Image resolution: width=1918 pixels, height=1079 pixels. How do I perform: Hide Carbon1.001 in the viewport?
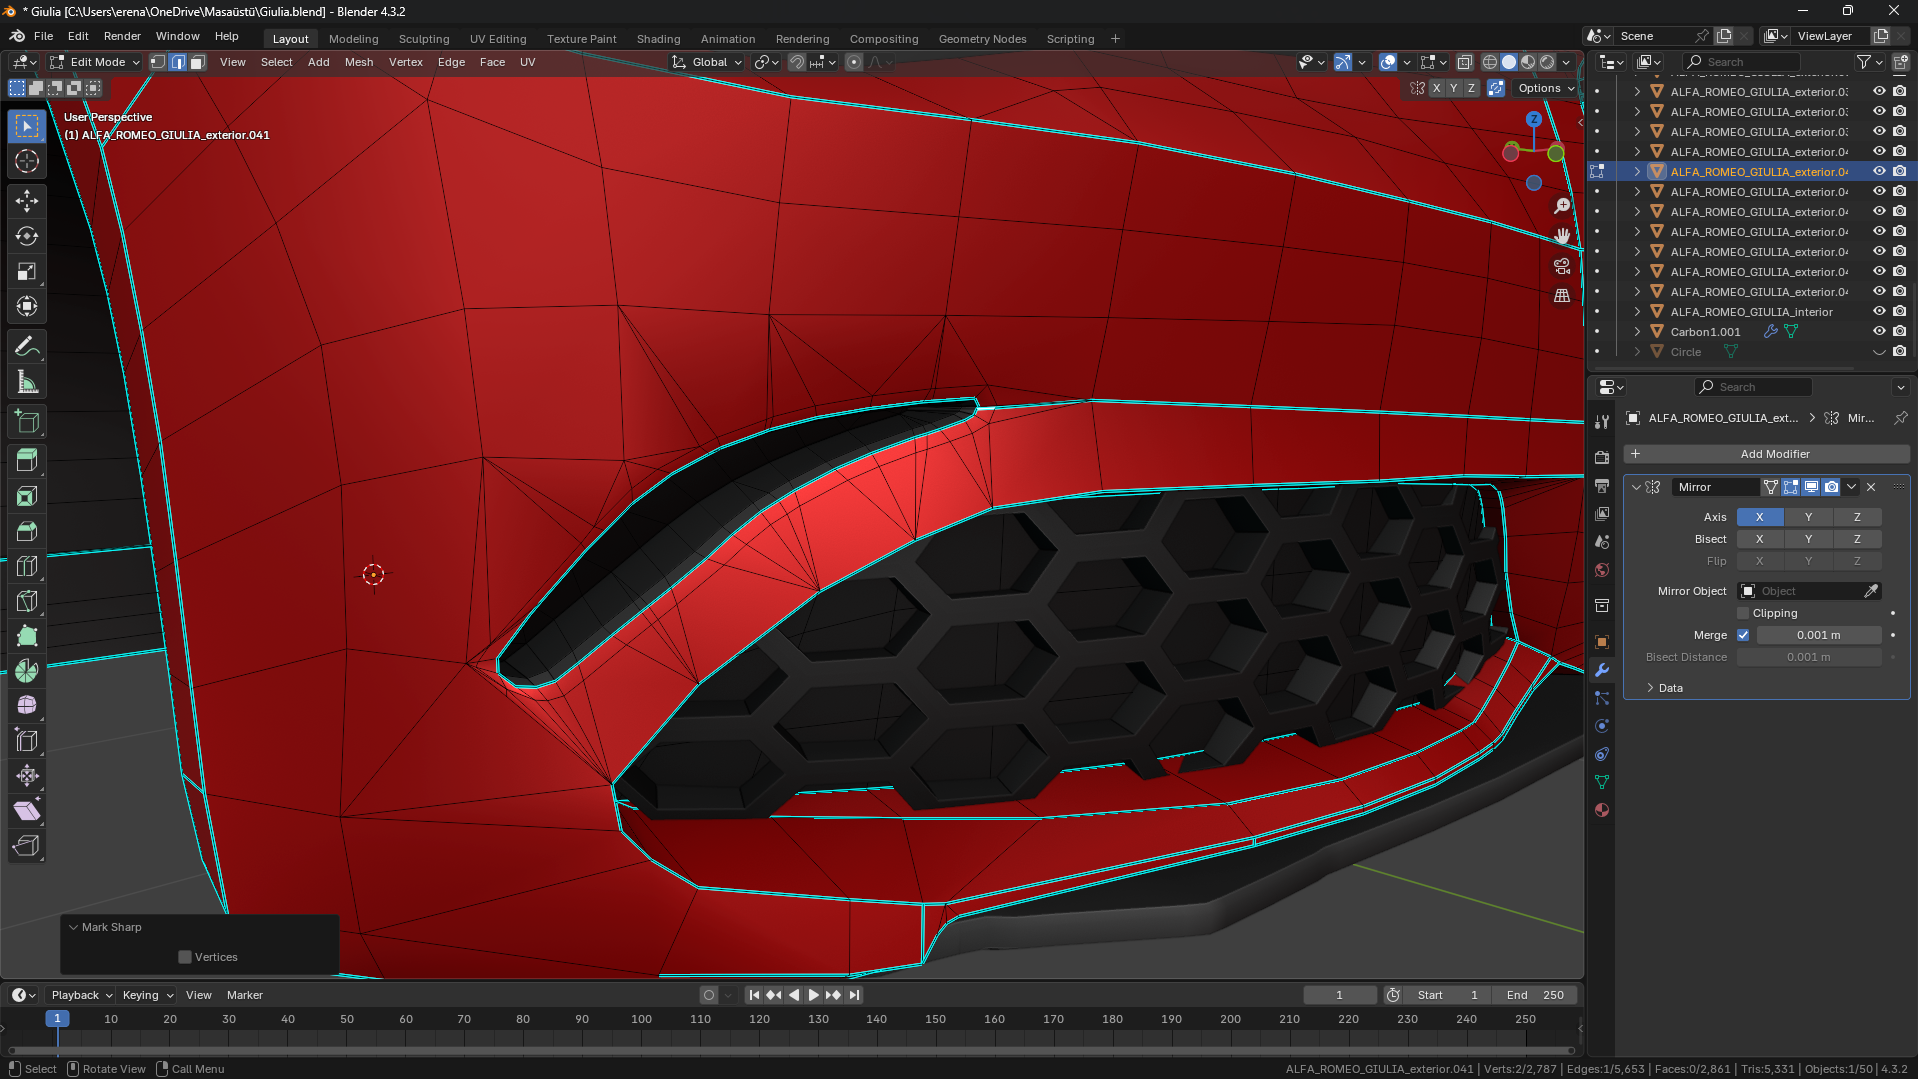[1879, 332]
